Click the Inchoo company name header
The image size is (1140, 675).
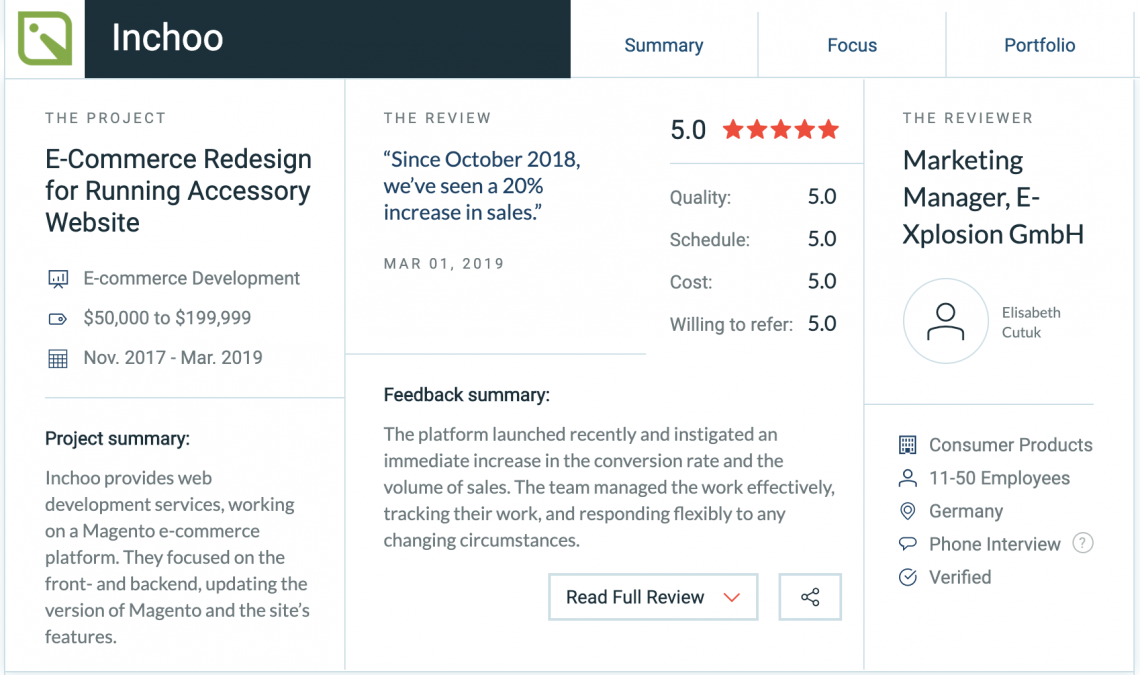point(167,38)
